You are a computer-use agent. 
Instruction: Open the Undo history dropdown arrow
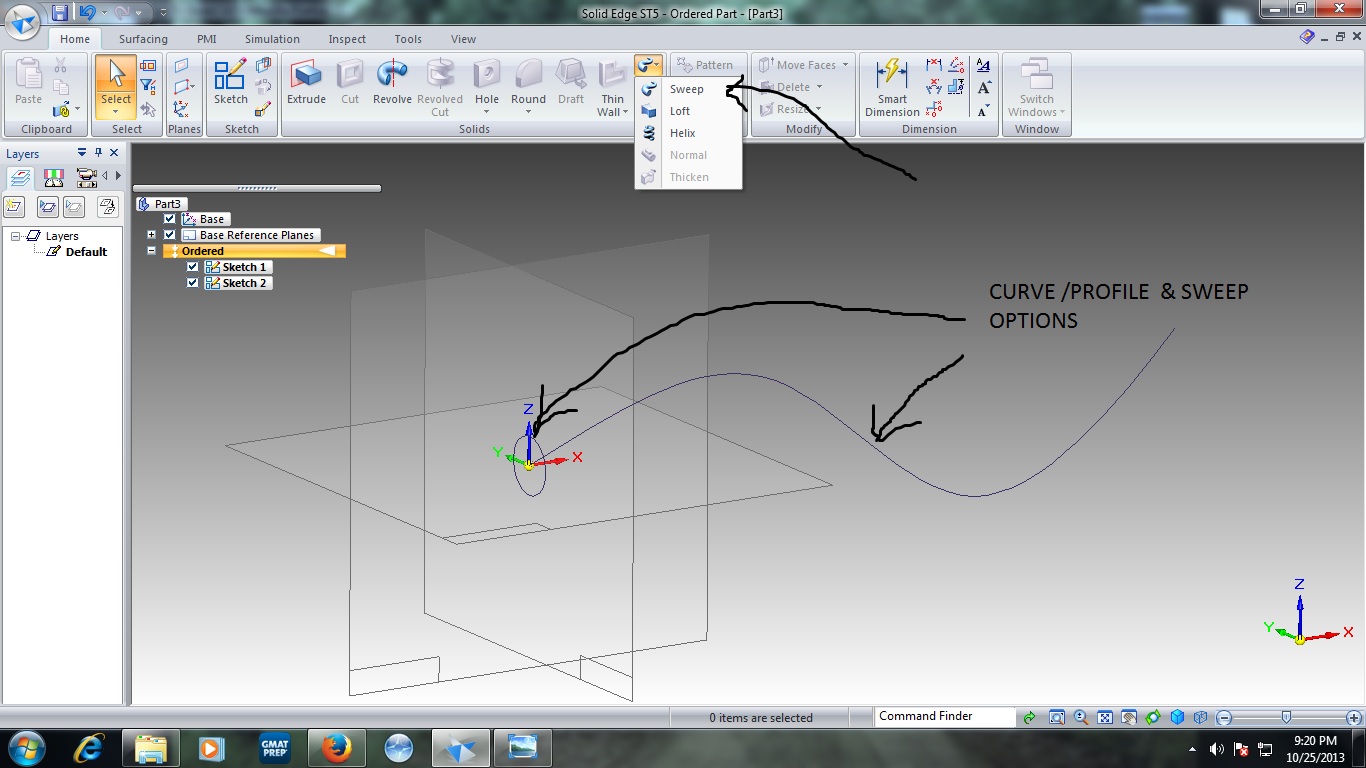[x=105, y=13]
